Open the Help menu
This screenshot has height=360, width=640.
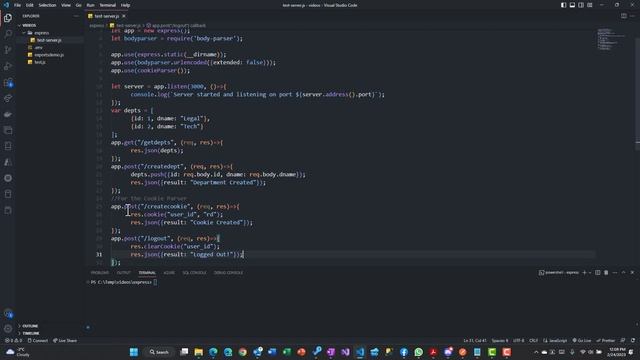tap(125, 5)
